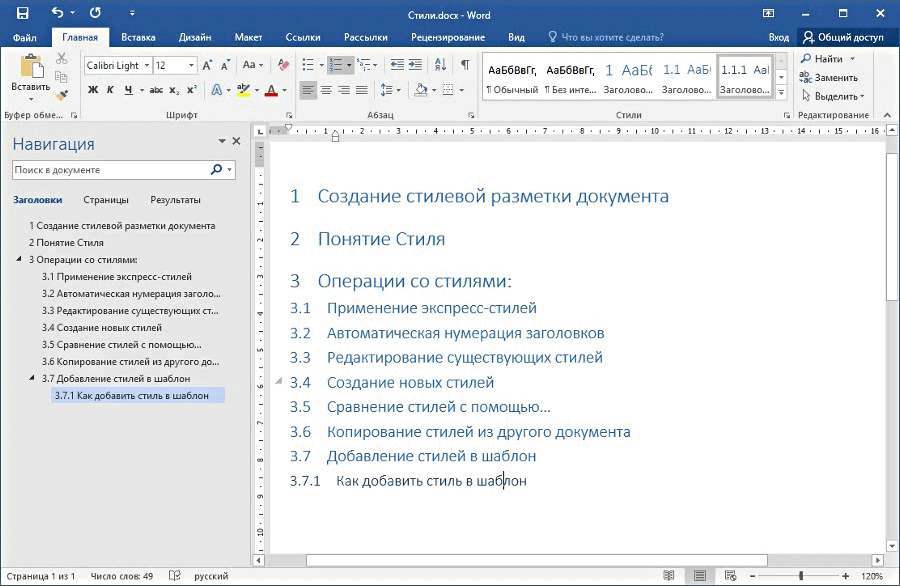Toggle bold formatting with the Ж button
This screenshot has width=900, height=586.
(x=93, y=90)
